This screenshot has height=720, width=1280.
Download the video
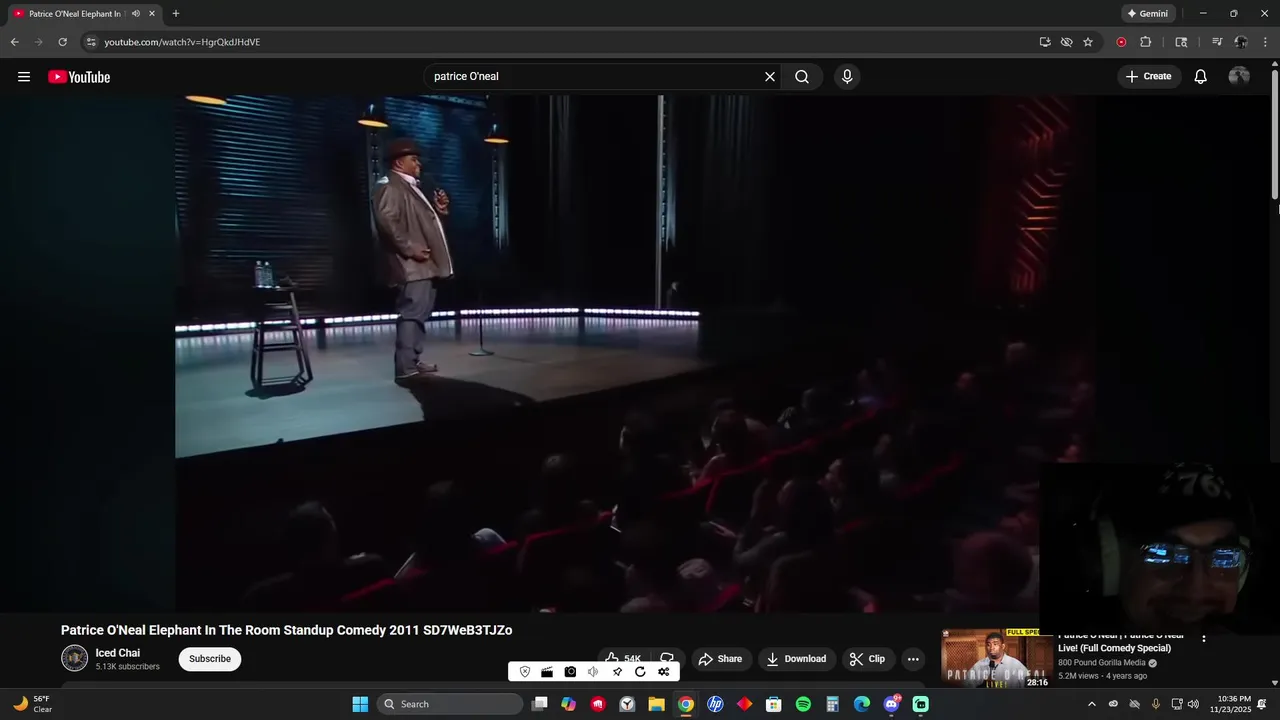click(x=797, y=659)
